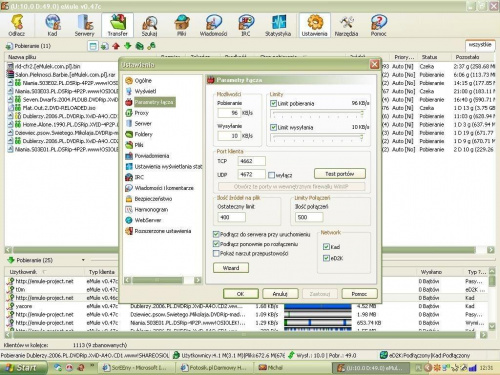Click the dialog Pomoc button
The height and width of the screenshot is (375, 500).
click(359, 294)
